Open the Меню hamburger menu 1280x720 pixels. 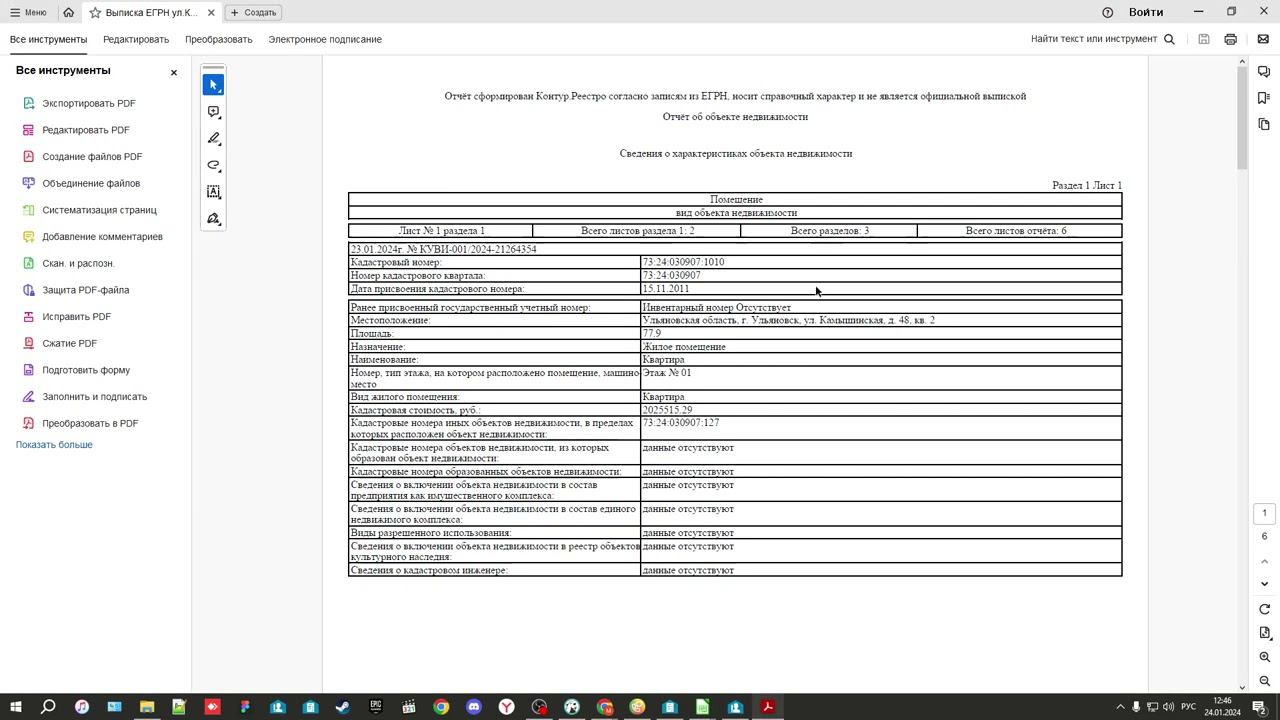pos(28,12)
